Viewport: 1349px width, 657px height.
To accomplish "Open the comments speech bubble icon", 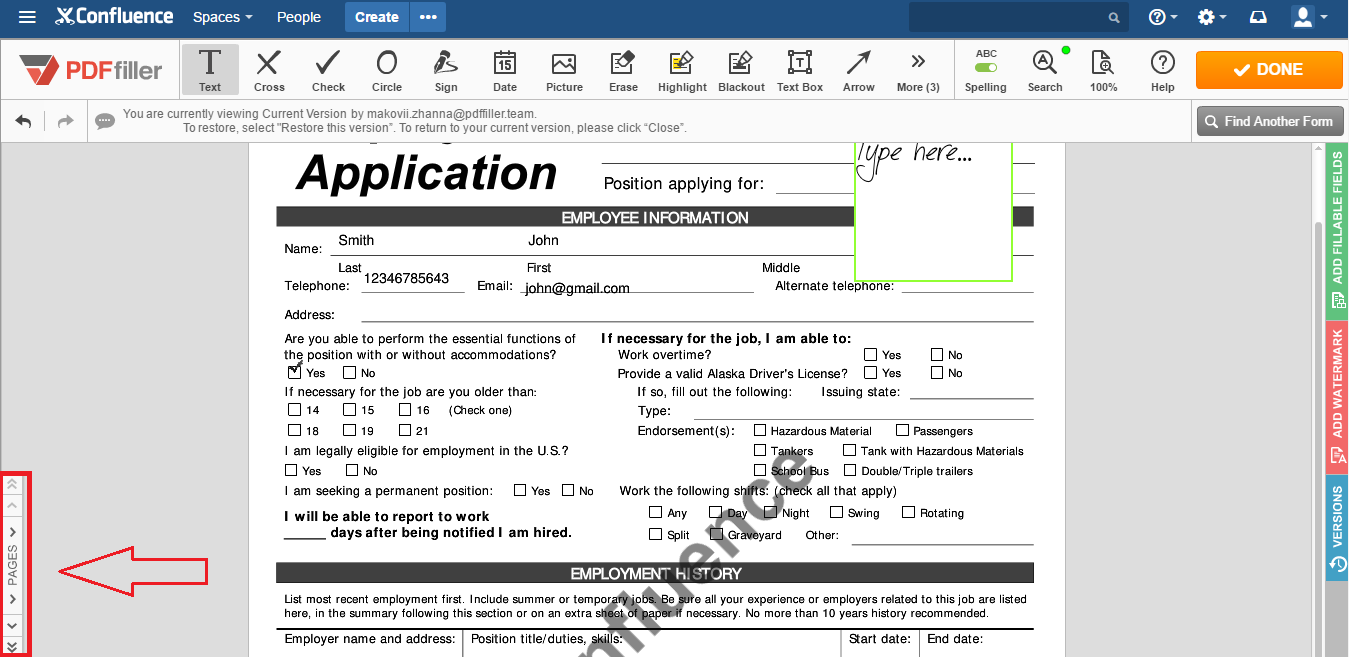I will tap(105, 122).
